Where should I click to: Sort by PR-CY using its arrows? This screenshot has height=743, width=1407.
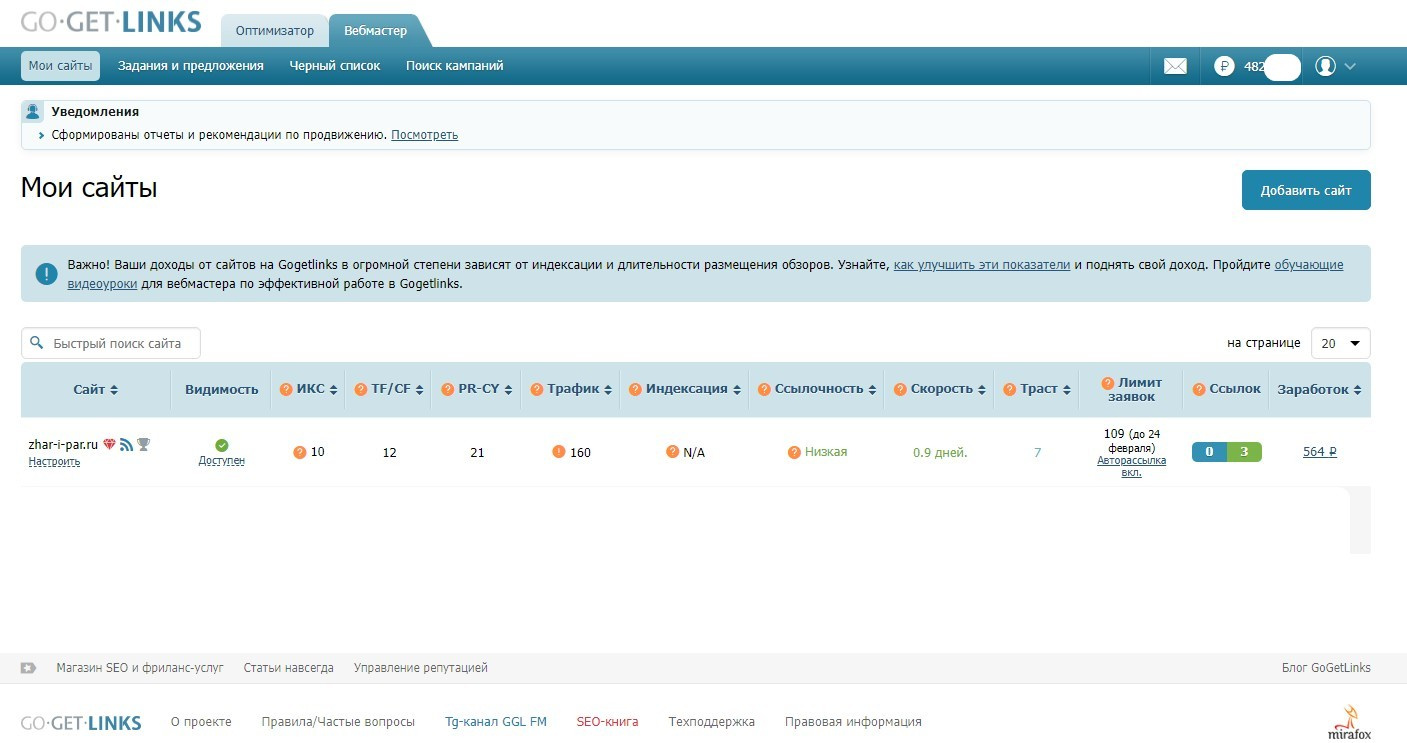coord(509,390)
